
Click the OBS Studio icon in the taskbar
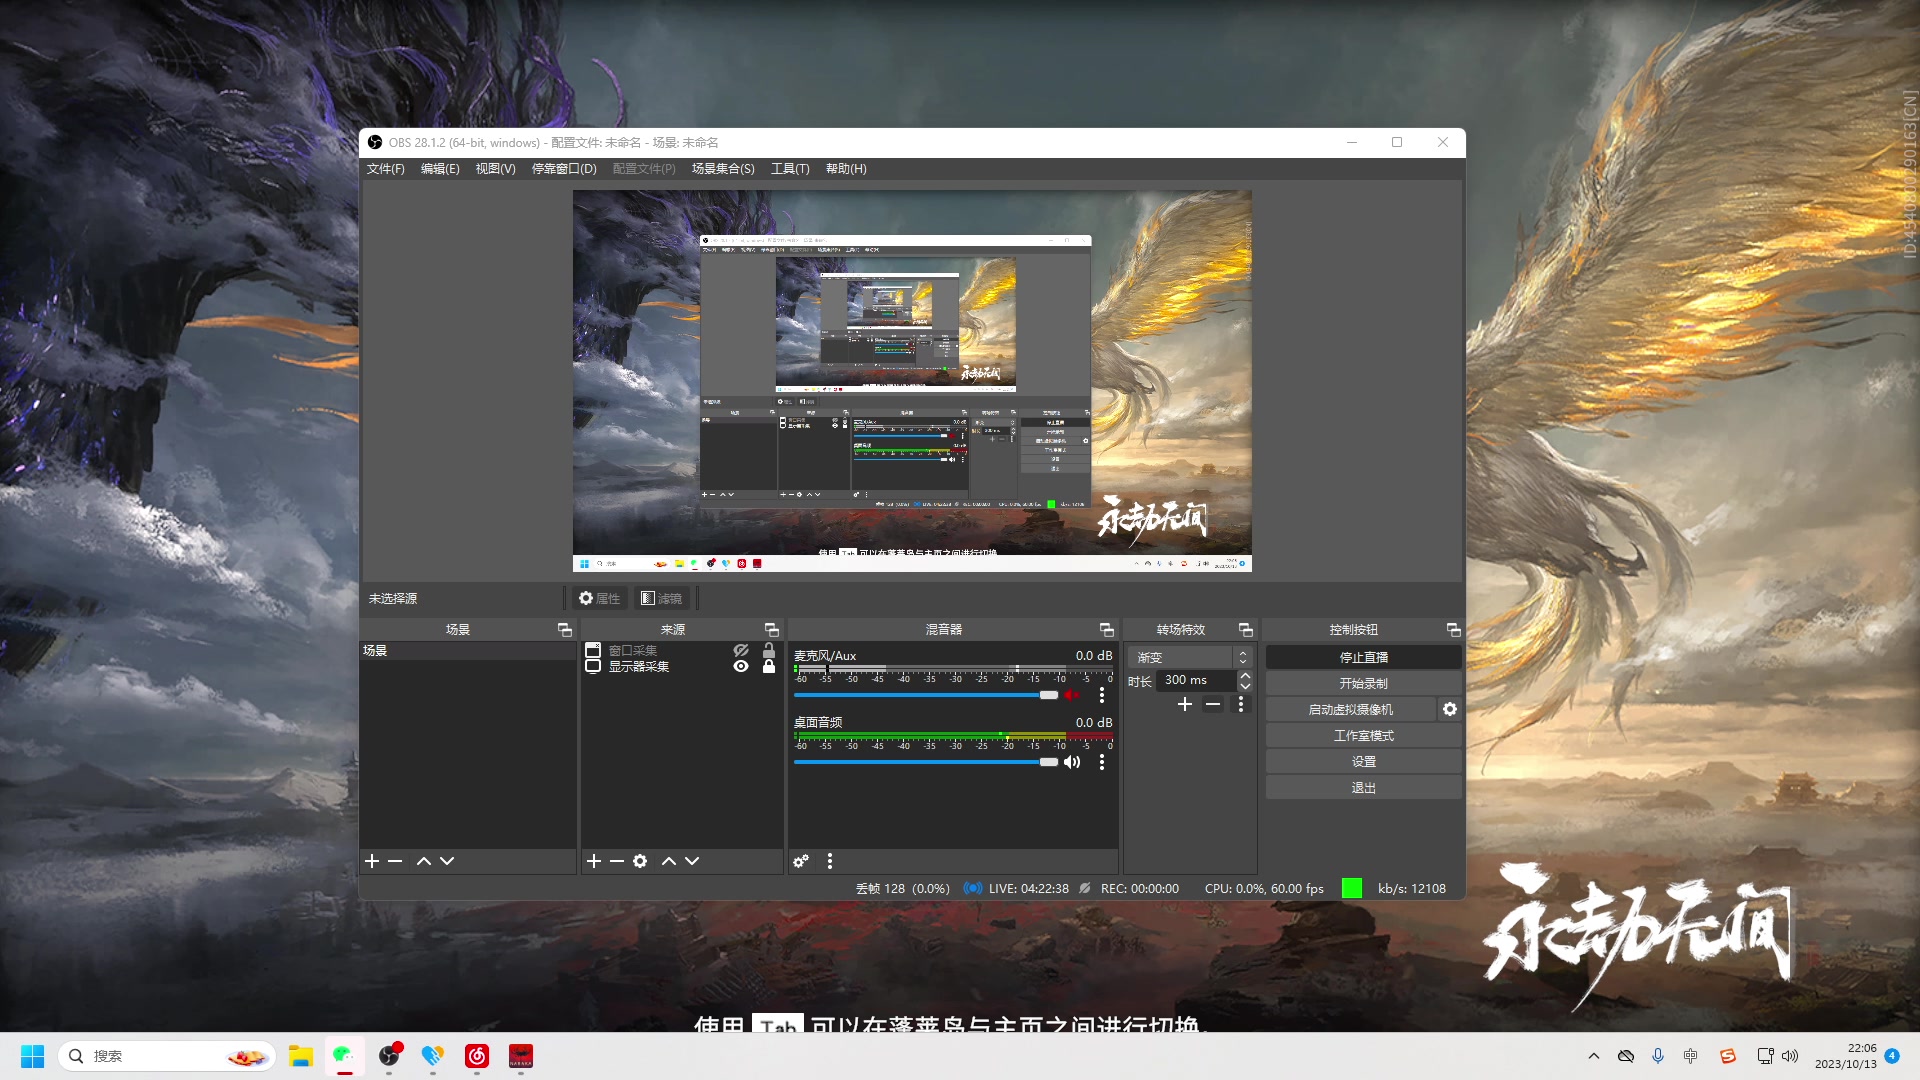tap(389, 1056)
